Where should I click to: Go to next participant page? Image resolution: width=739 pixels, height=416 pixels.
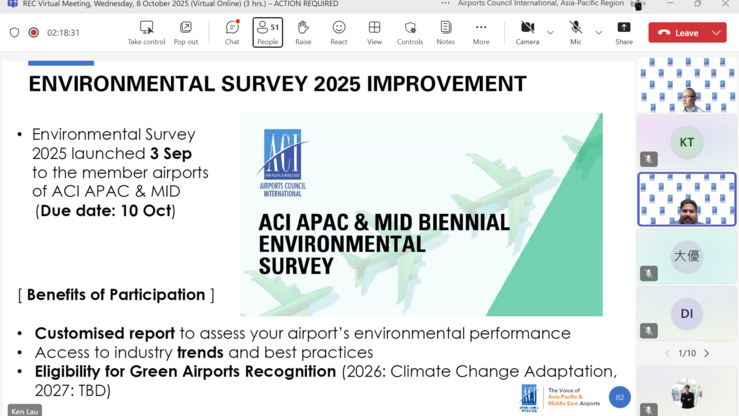(x=706, y=353)
